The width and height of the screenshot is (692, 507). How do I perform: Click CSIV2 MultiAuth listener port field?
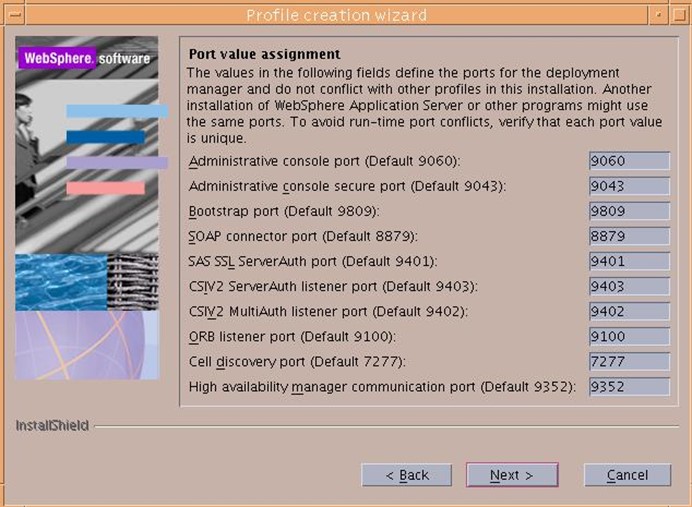pyautogui.click(x=629, y=312)
